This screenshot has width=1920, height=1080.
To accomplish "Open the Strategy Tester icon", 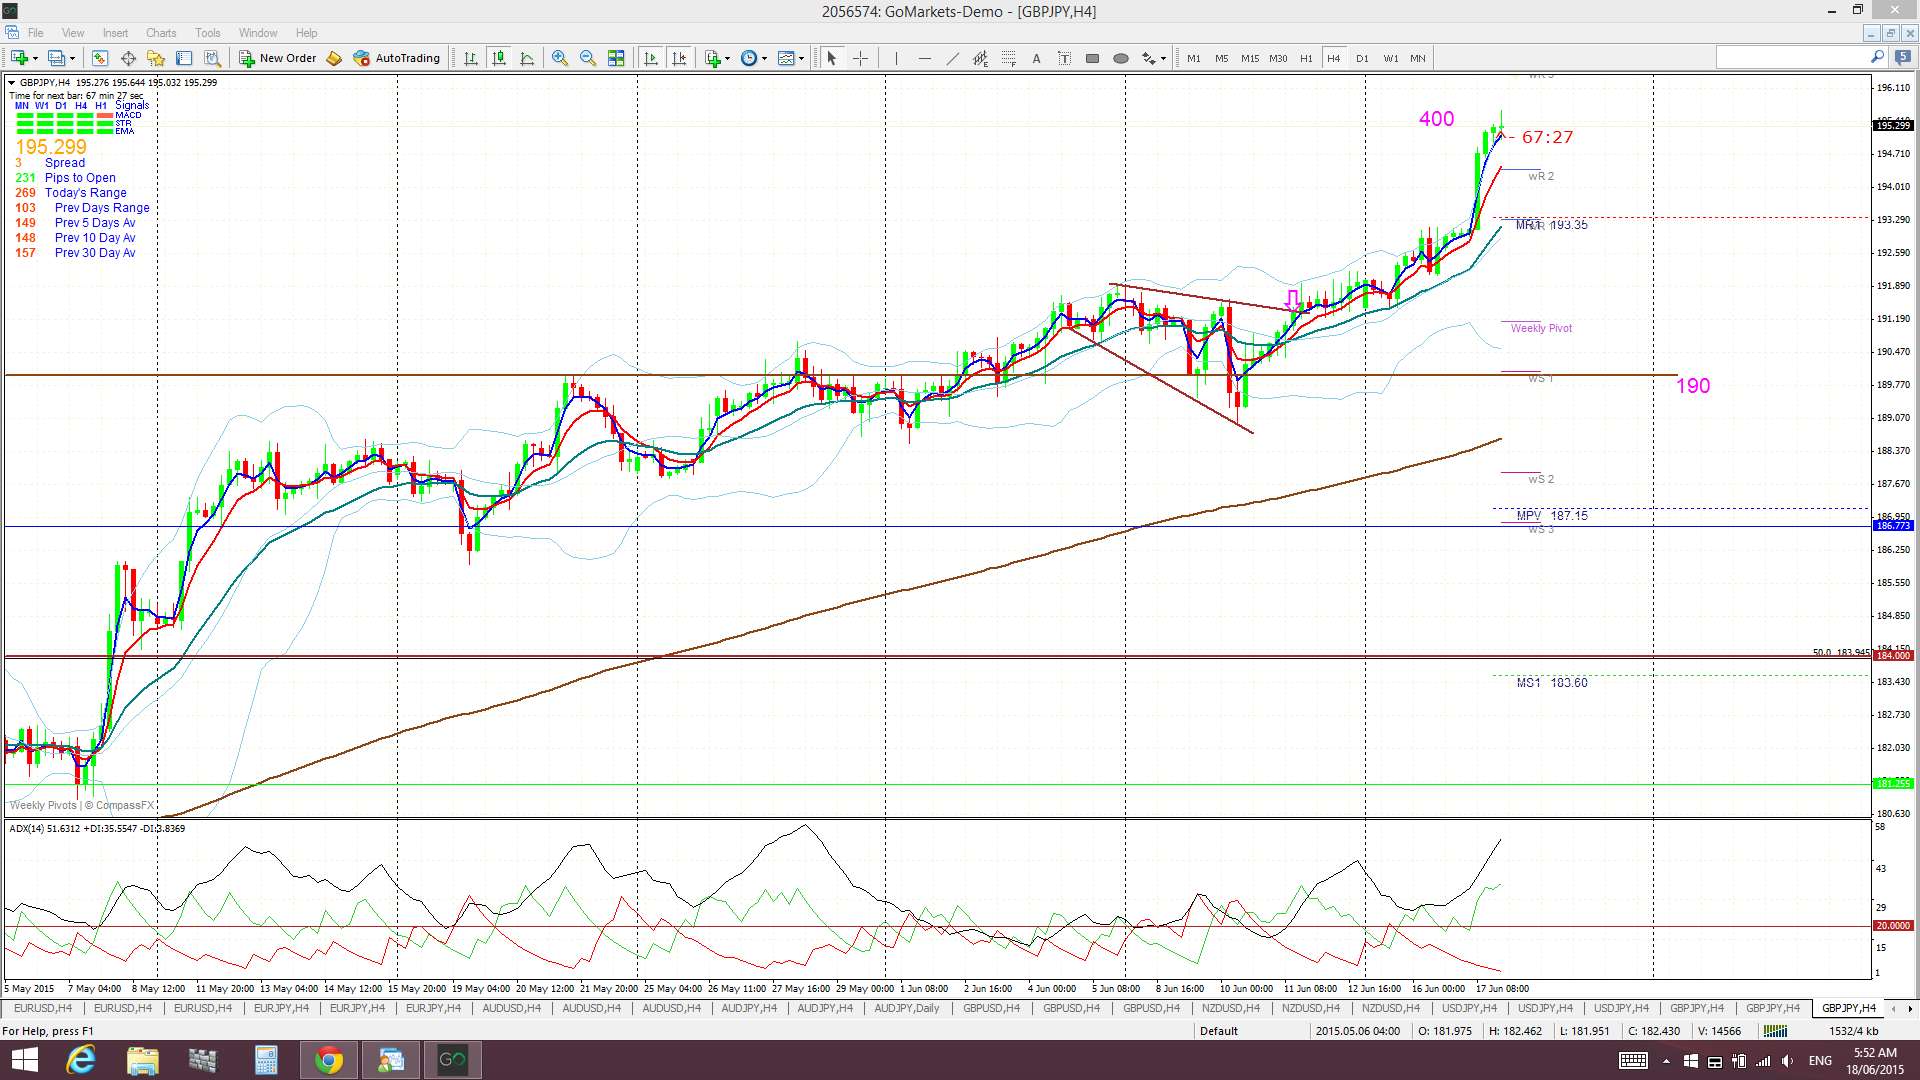I will click(212, 58).
